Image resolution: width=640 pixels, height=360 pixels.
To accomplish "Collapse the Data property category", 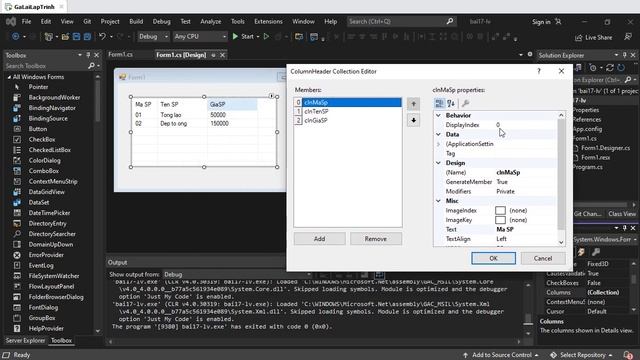I will [x=438, y=134].
